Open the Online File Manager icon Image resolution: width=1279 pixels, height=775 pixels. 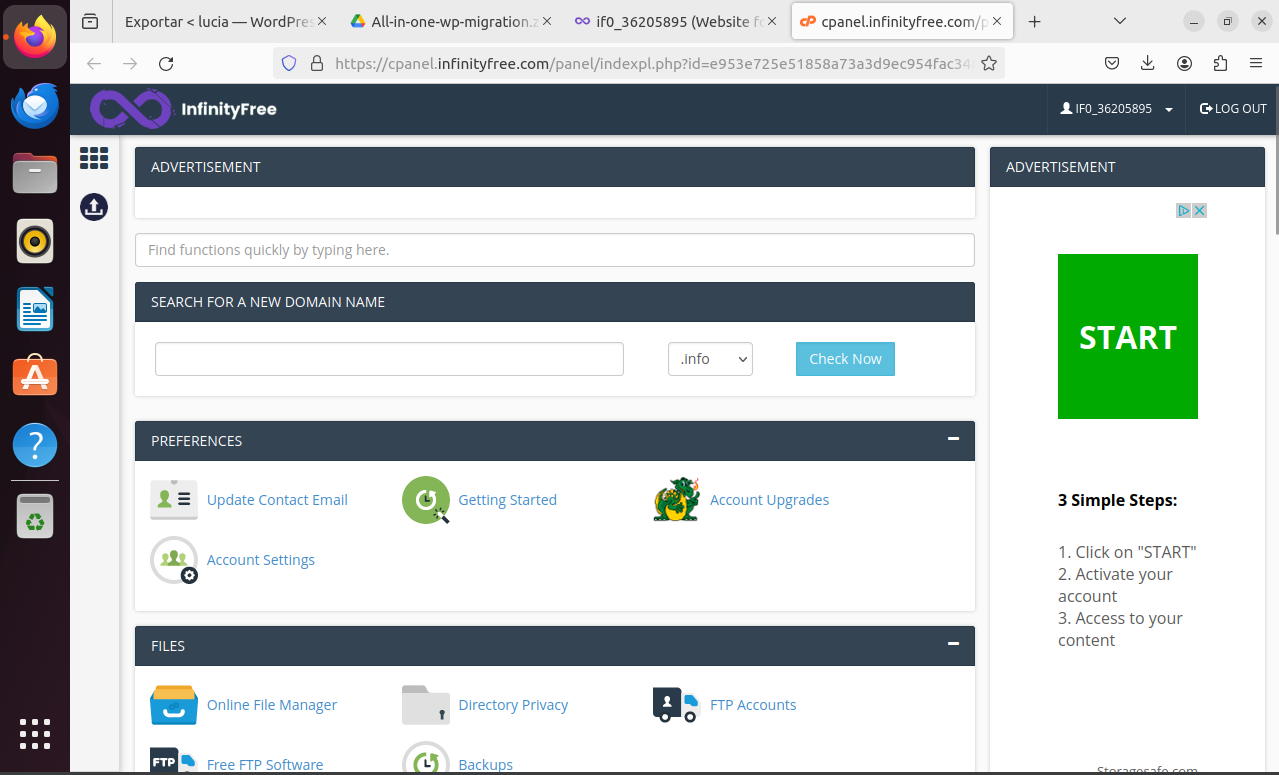click(174, 705)
